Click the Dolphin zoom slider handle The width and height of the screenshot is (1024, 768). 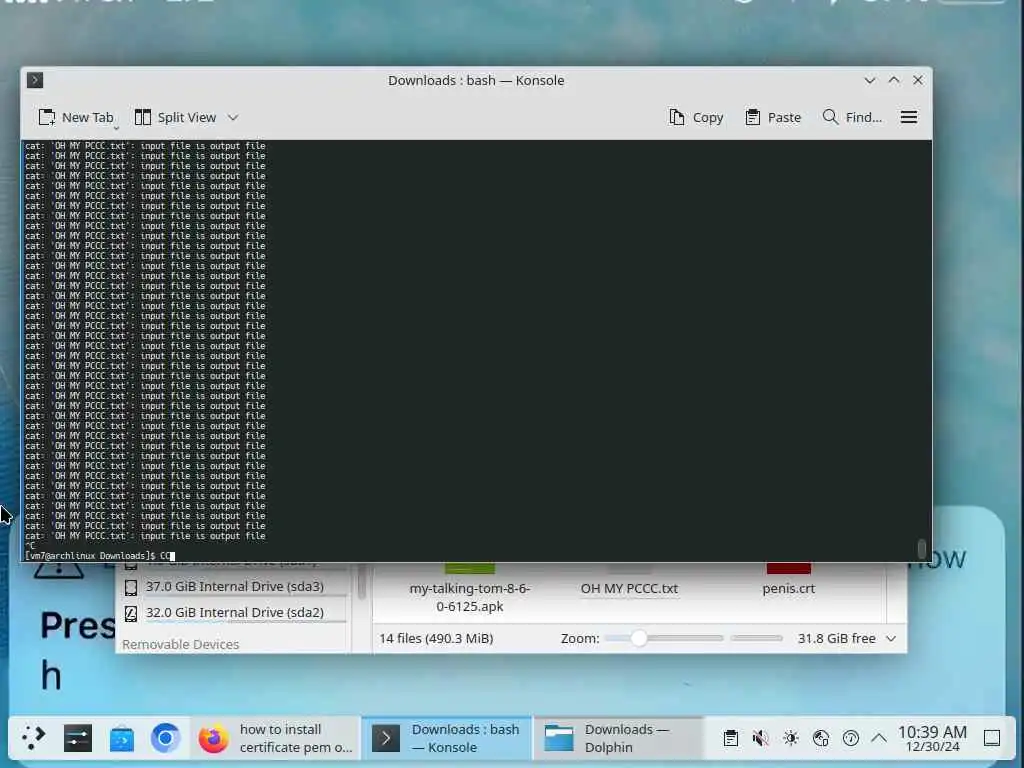click(x=639, y=638)
